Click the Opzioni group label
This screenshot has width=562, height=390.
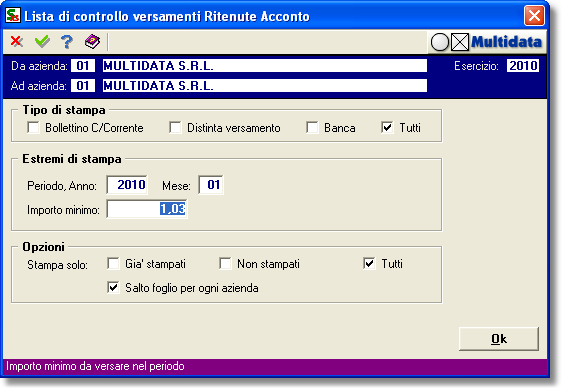(43, 247)
